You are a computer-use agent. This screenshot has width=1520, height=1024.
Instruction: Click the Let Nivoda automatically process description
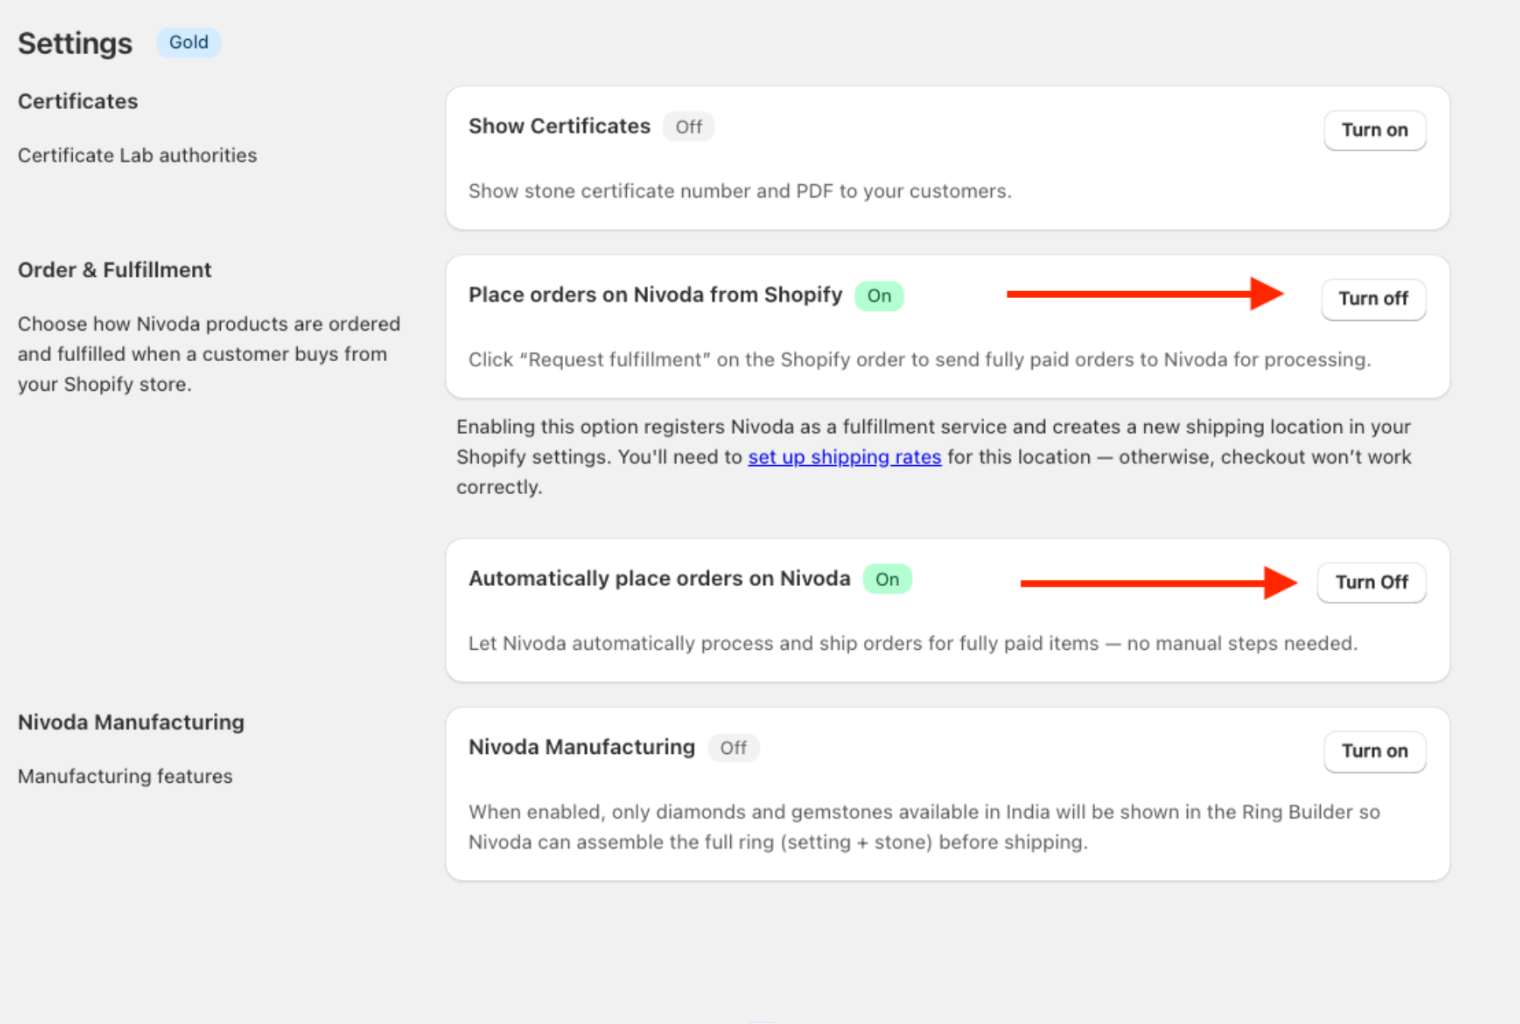(x=913, y=643)
